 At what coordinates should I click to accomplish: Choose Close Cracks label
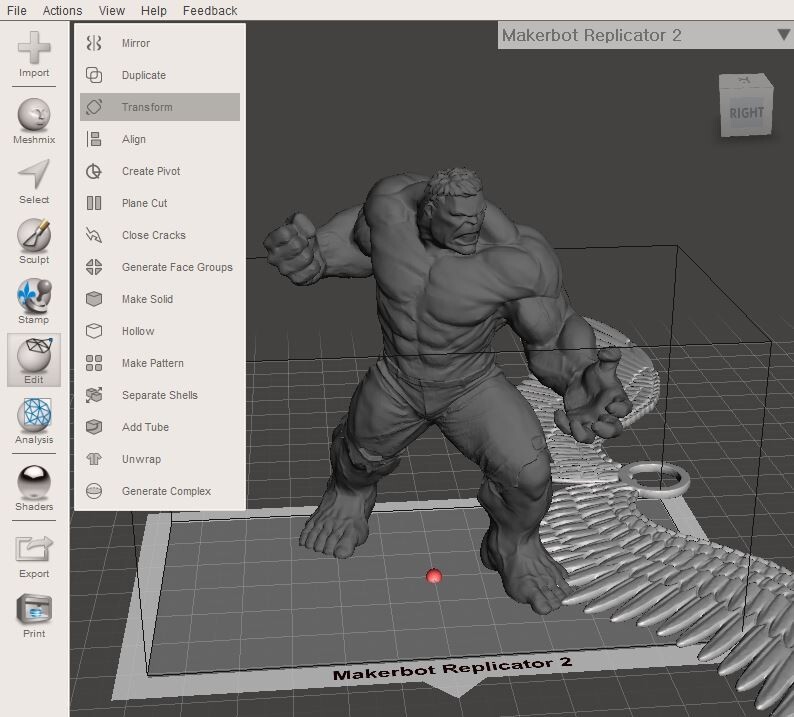coord(153,235)
